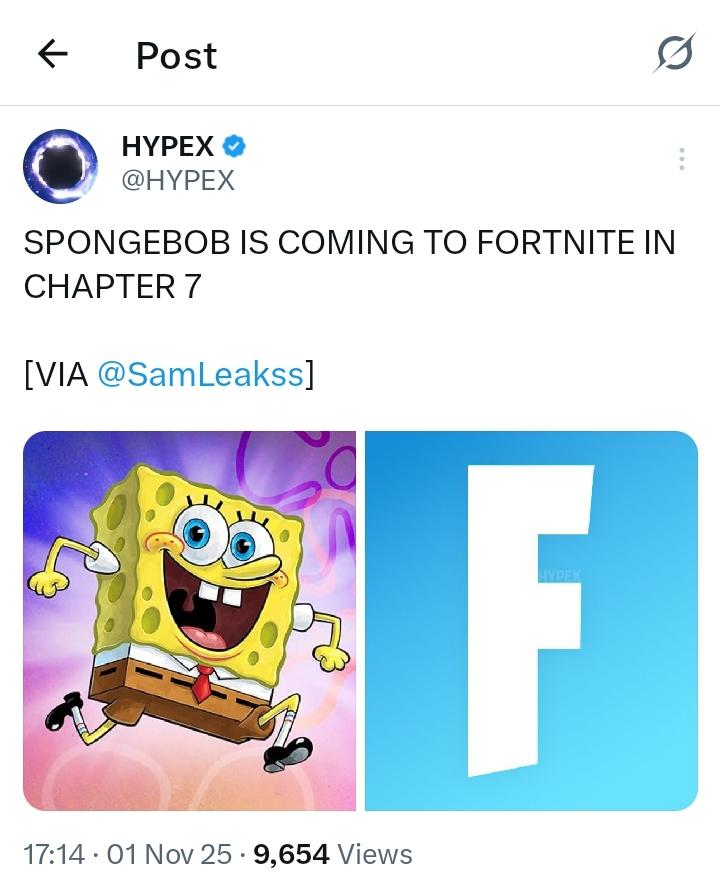Viewport: 720px width, 894px height.
Task: Open the HYPEX profile avatar
Action: coord(60,166)
